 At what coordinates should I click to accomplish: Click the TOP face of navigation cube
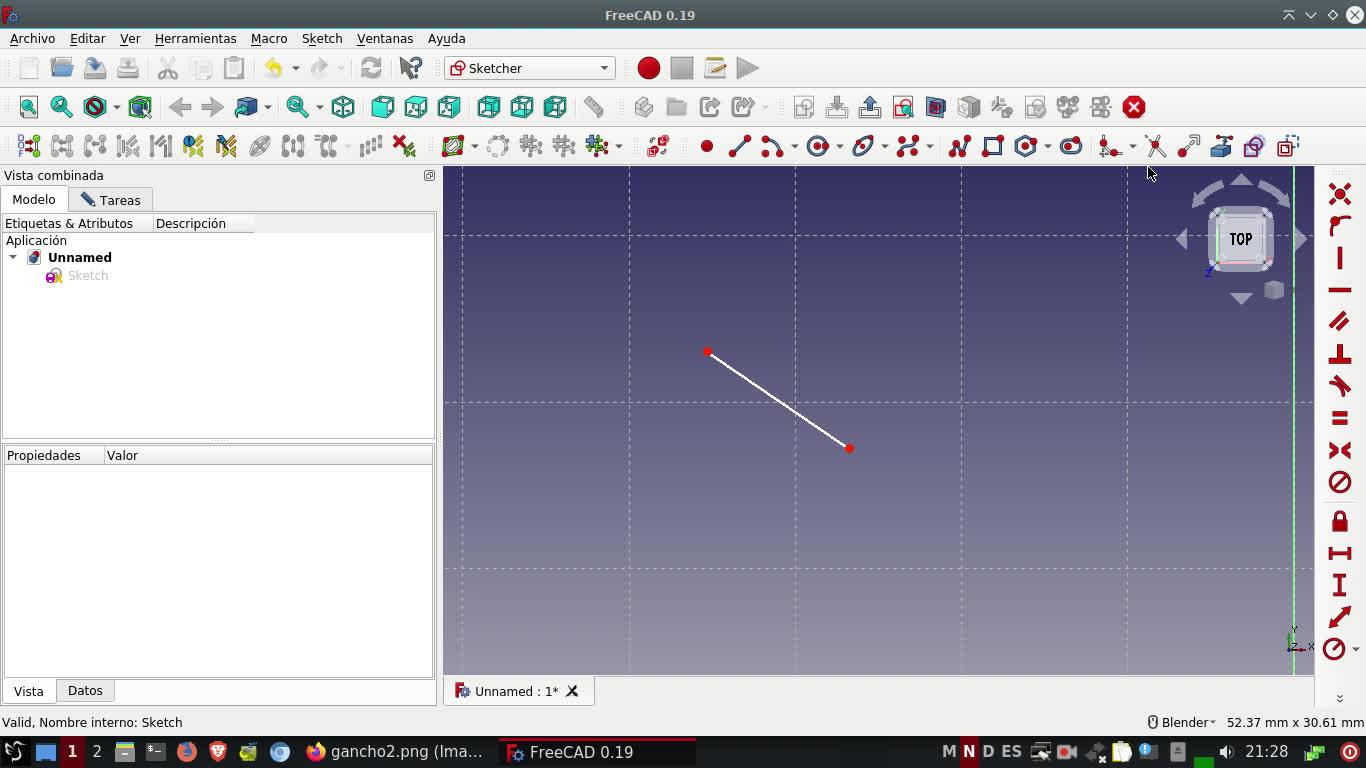coord(1240,239)
